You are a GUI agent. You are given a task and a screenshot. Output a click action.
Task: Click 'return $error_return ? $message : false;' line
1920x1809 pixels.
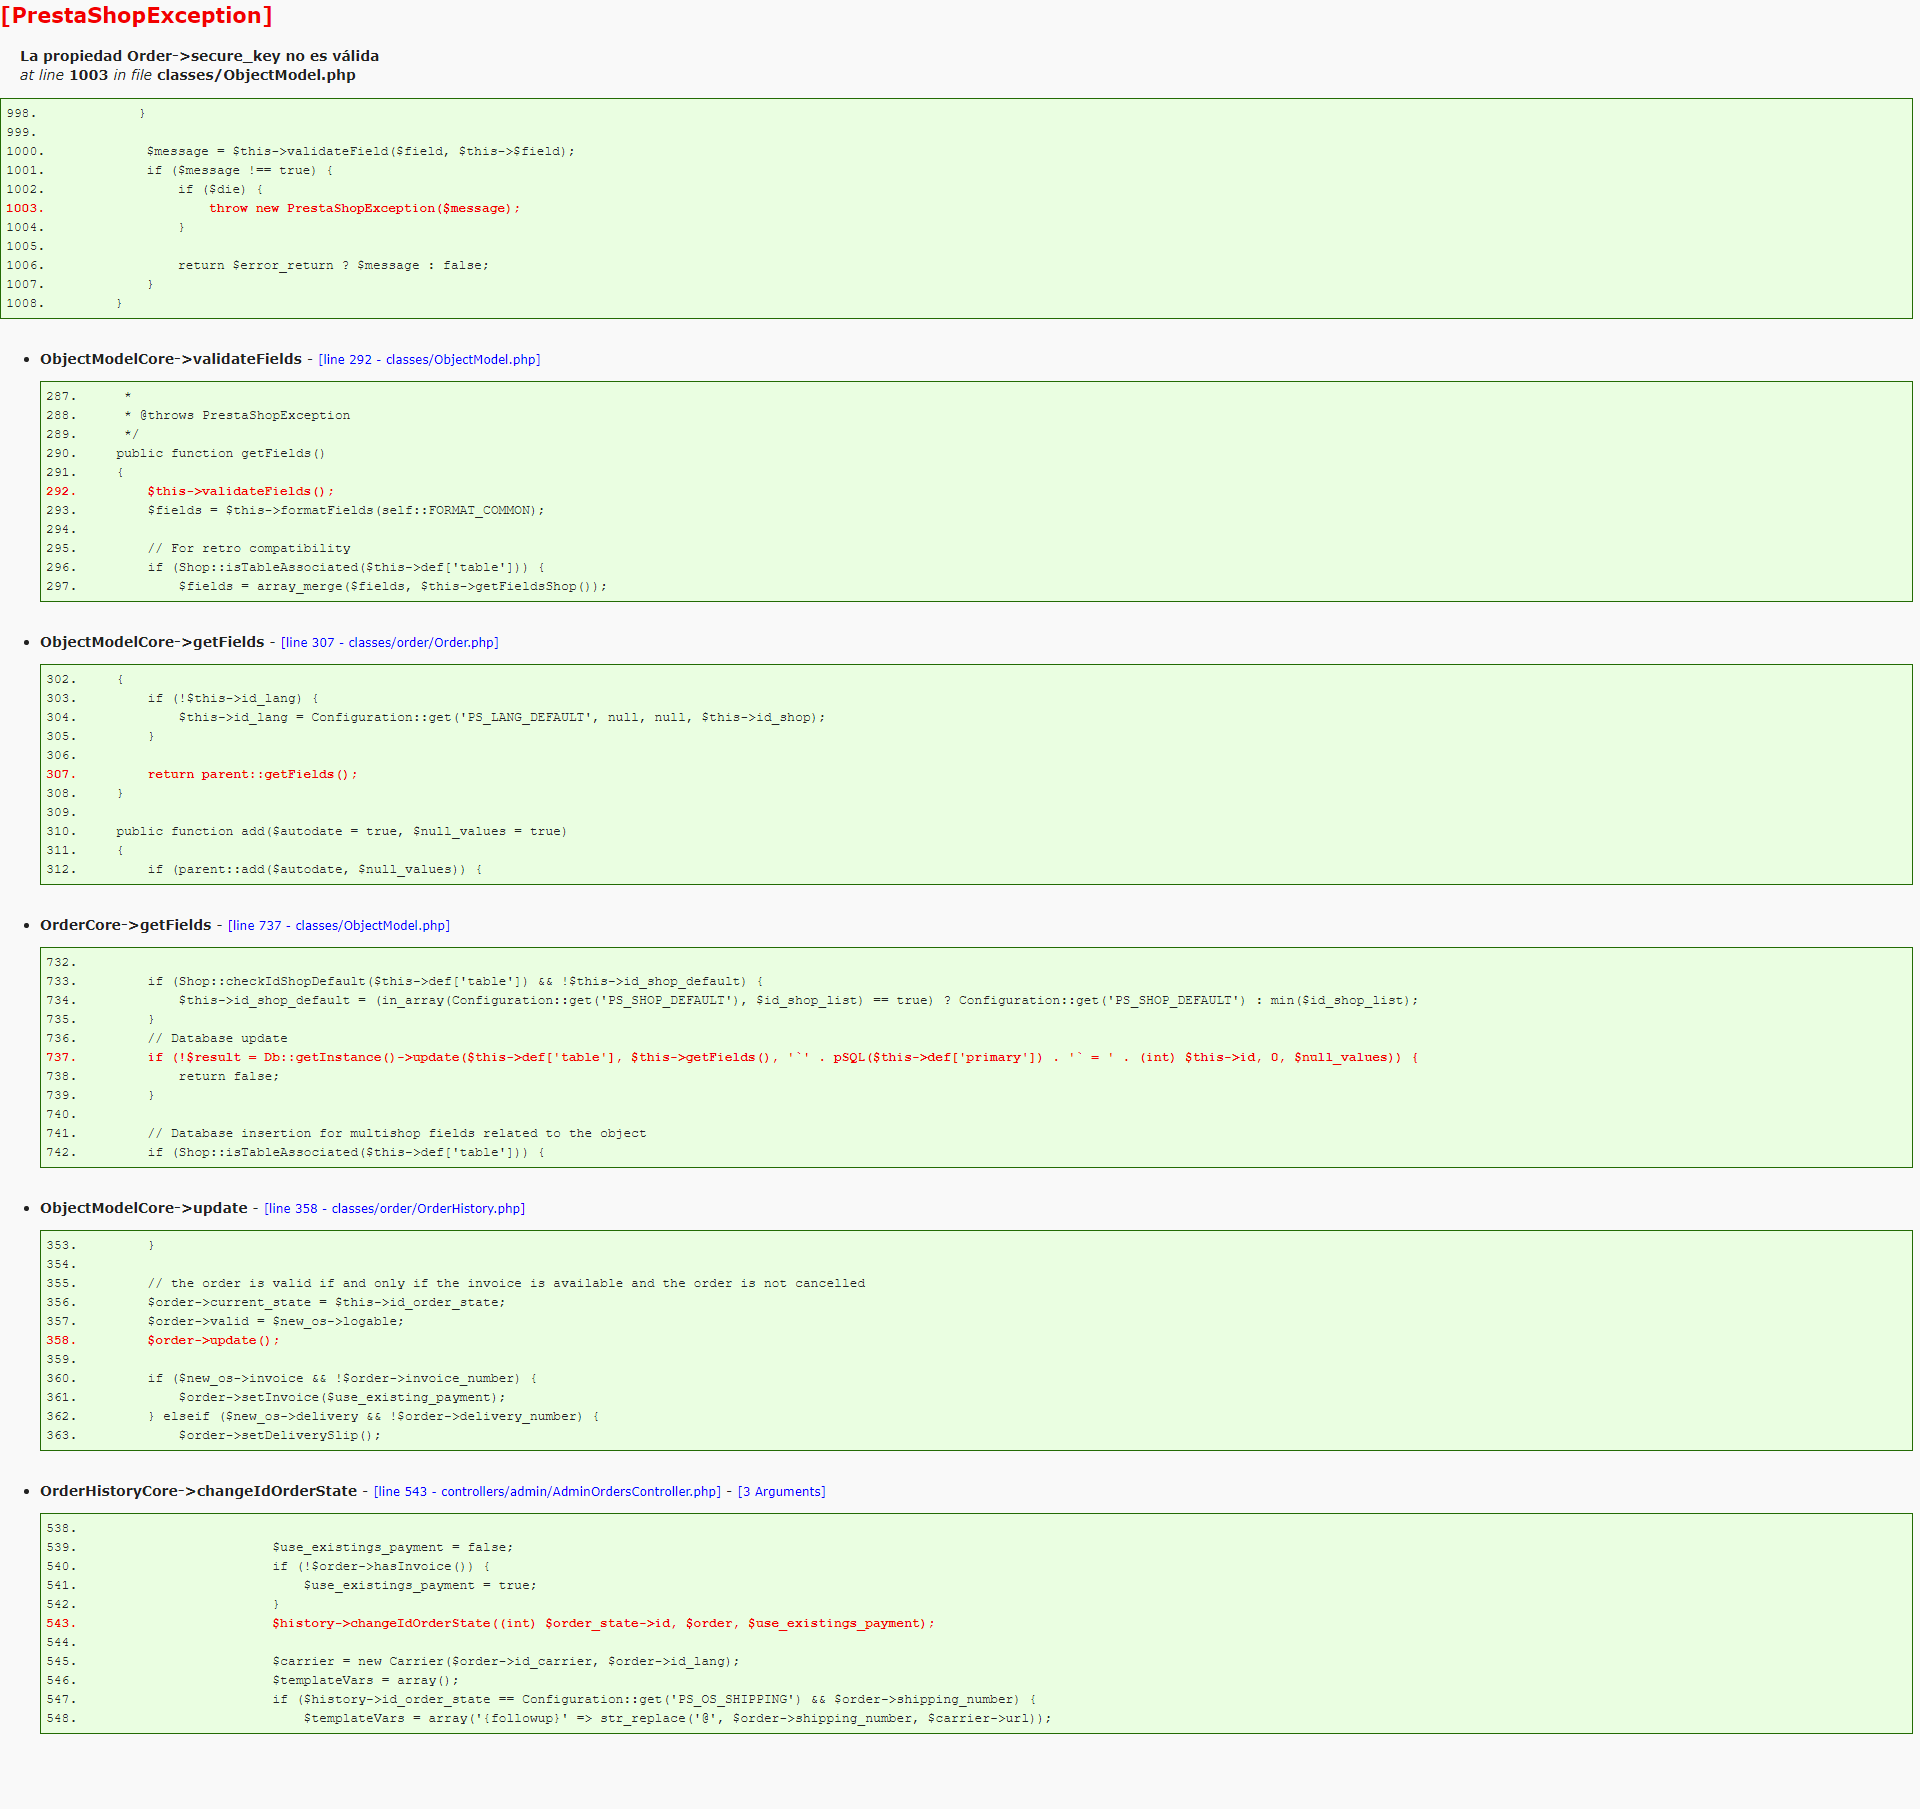333,266
